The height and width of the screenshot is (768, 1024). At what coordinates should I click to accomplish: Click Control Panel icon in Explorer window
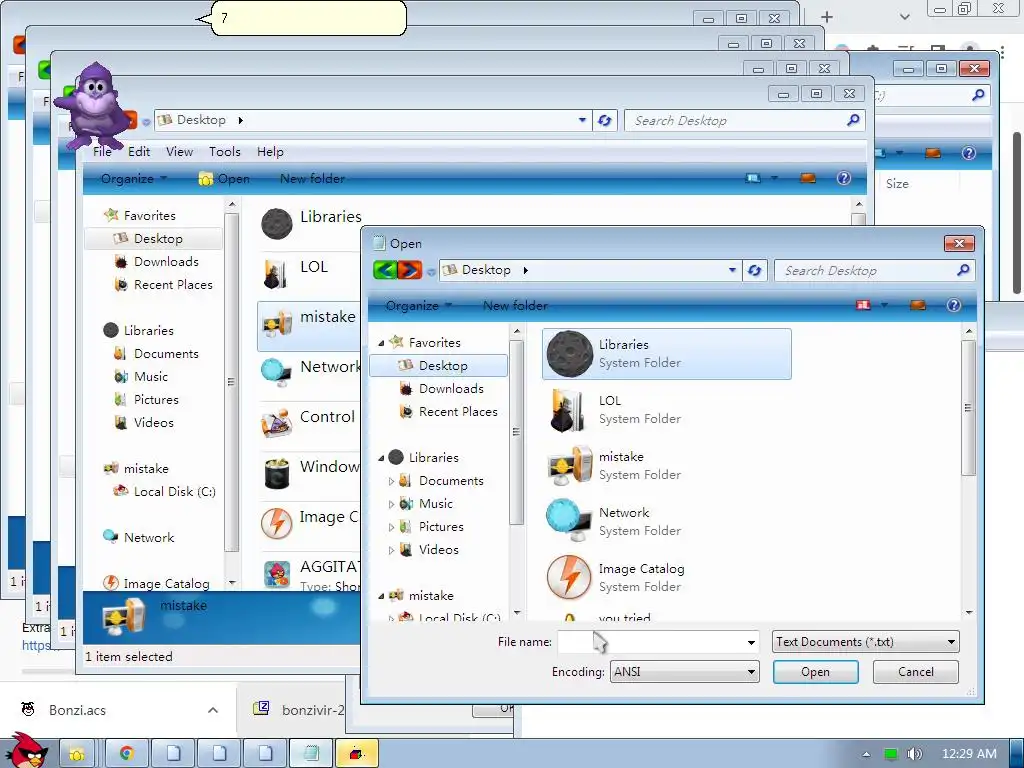277,424
